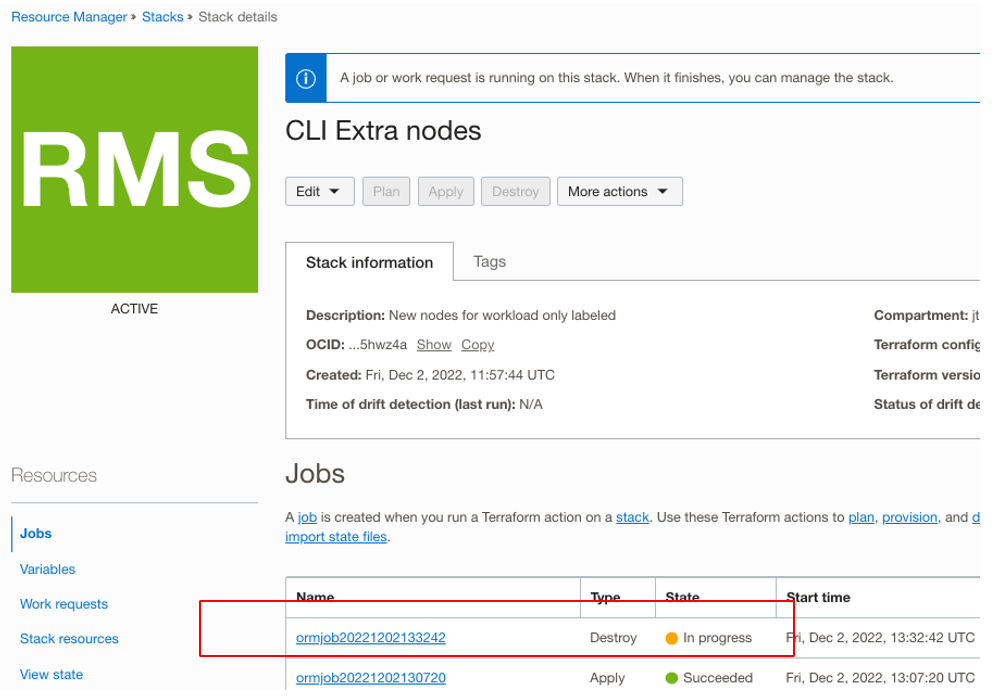Image resolution: width=1005 pixels, height=696 pixels.
Task: Show the full stack OCID
Action: (x=434, y=344)
